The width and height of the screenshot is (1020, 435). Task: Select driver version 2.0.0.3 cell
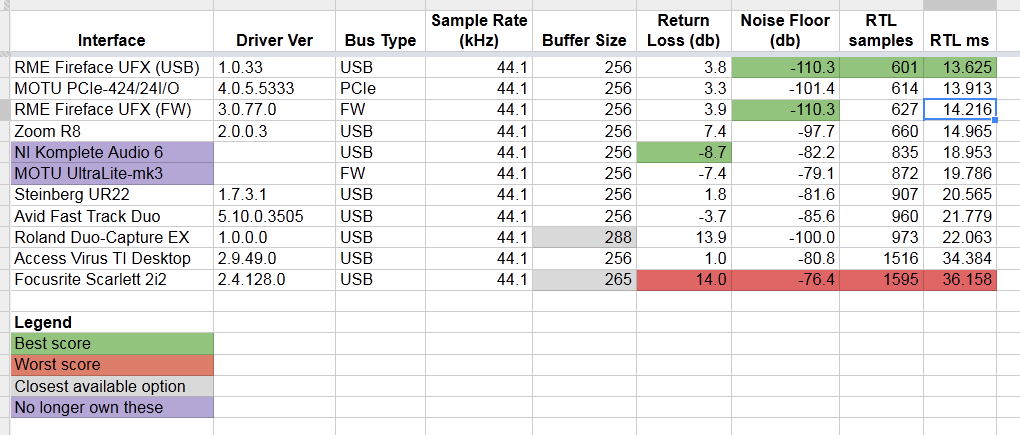click(275, 131)
